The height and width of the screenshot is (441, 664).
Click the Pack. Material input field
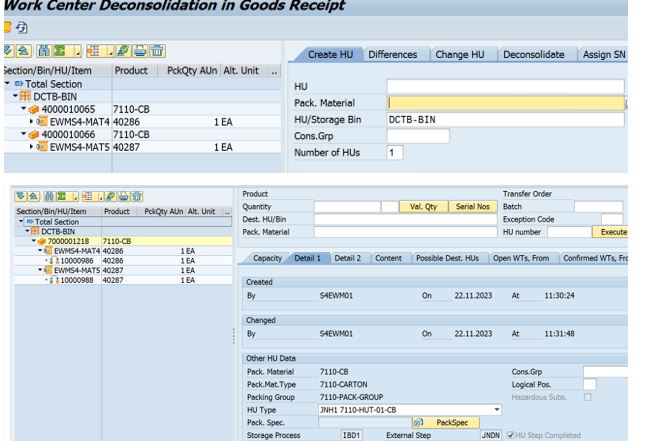(x=504, y=102)
